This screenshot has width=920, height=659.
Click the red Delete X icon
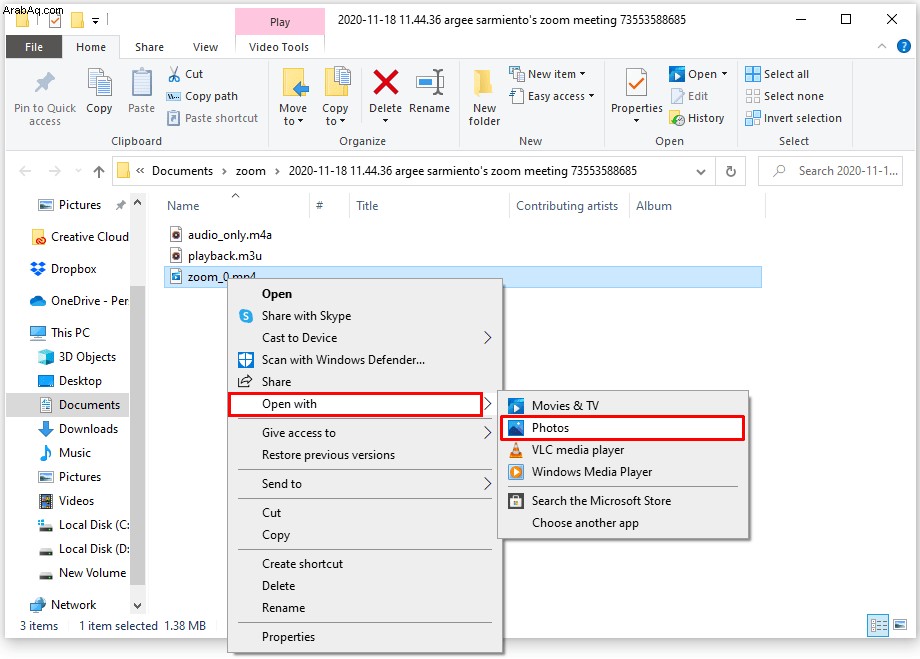coord(385,82)
